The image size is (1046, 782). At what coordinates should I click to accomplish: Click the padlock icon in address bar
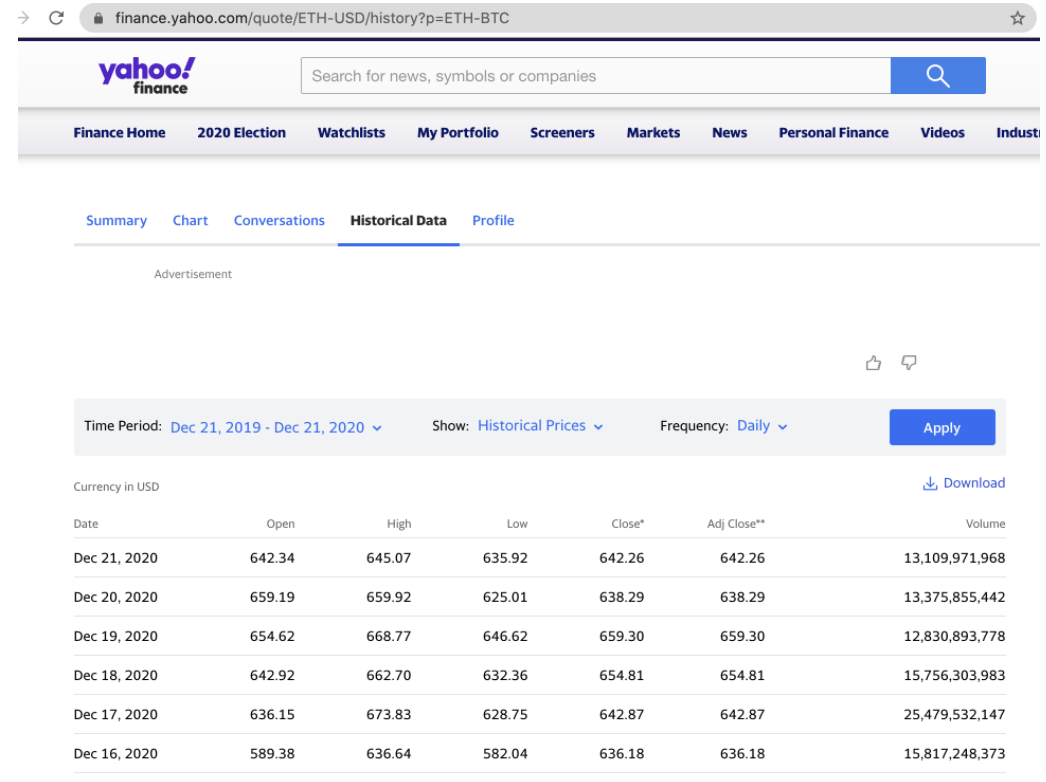click(98, 18)
